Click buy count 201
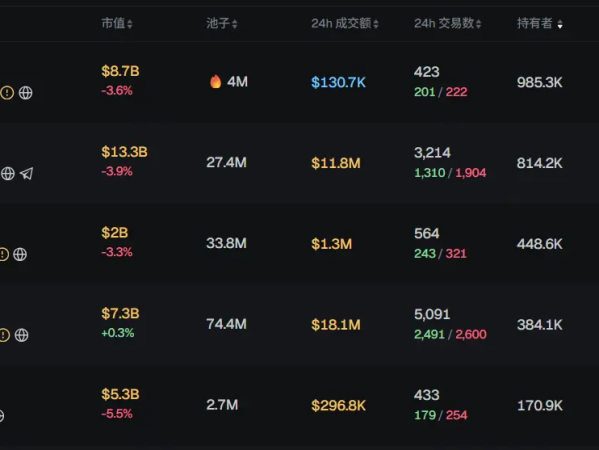Image resolution: width=599 pixels, height=450 pixels. click(425, 92)
